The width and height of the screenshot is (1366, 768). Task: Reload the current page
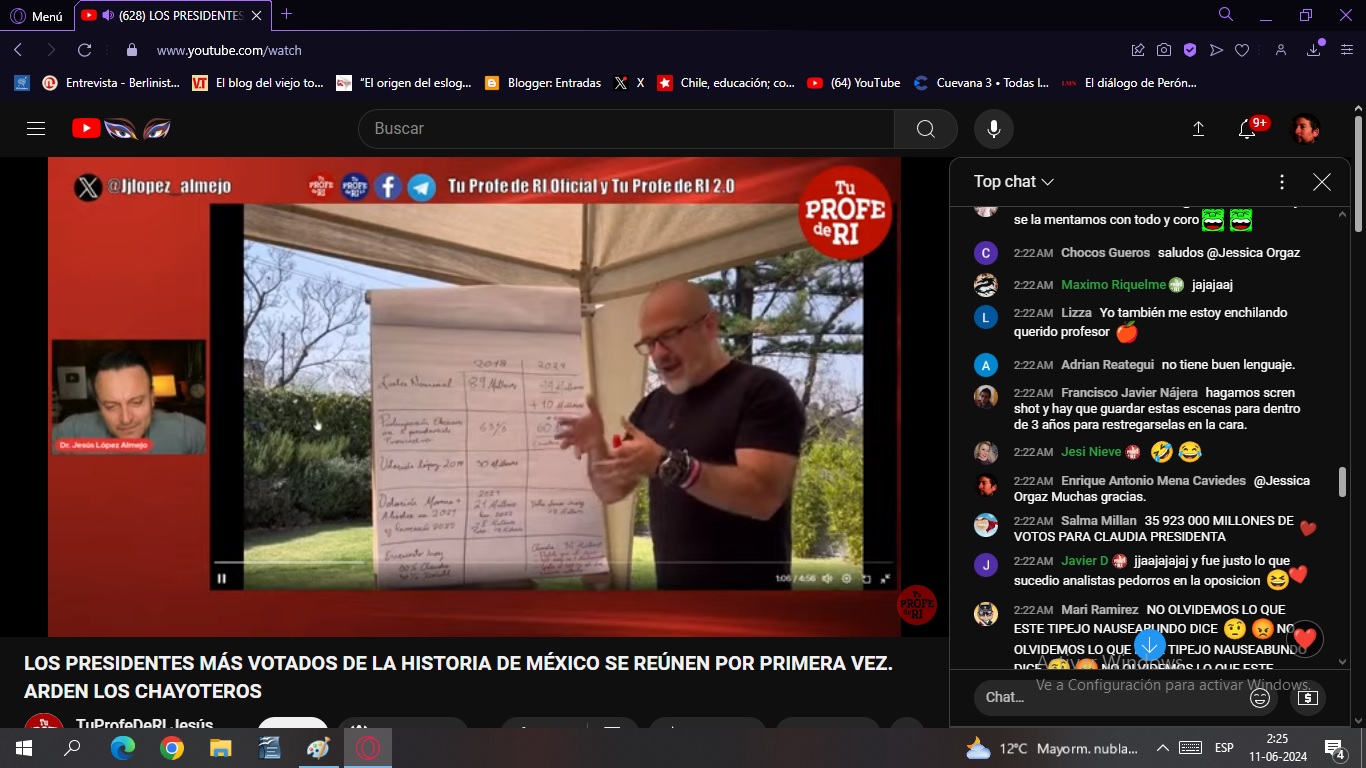[x=84, y=50]
